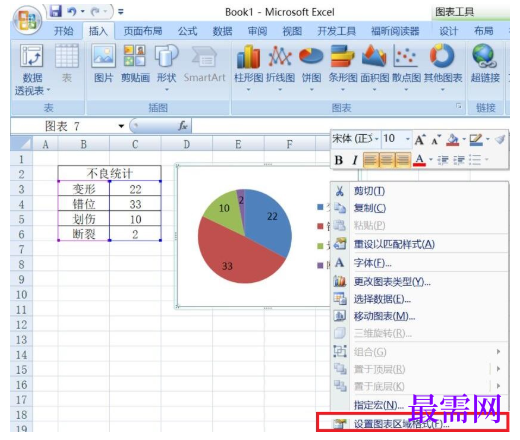Insert a line chart (折线图)
Image resolution: width=520 pixels, height=440 pixels.
tap(280, 68)
